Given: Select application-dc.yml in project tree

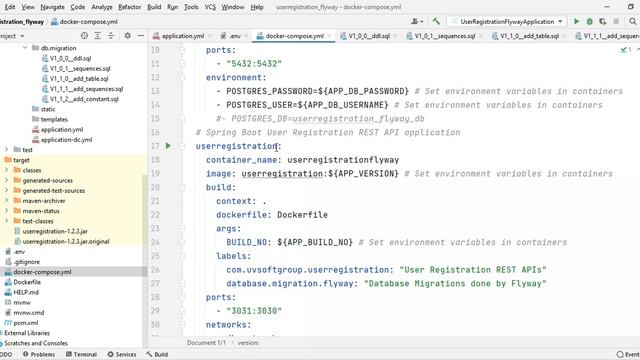Looking at the screenshot, I should 66,140.
